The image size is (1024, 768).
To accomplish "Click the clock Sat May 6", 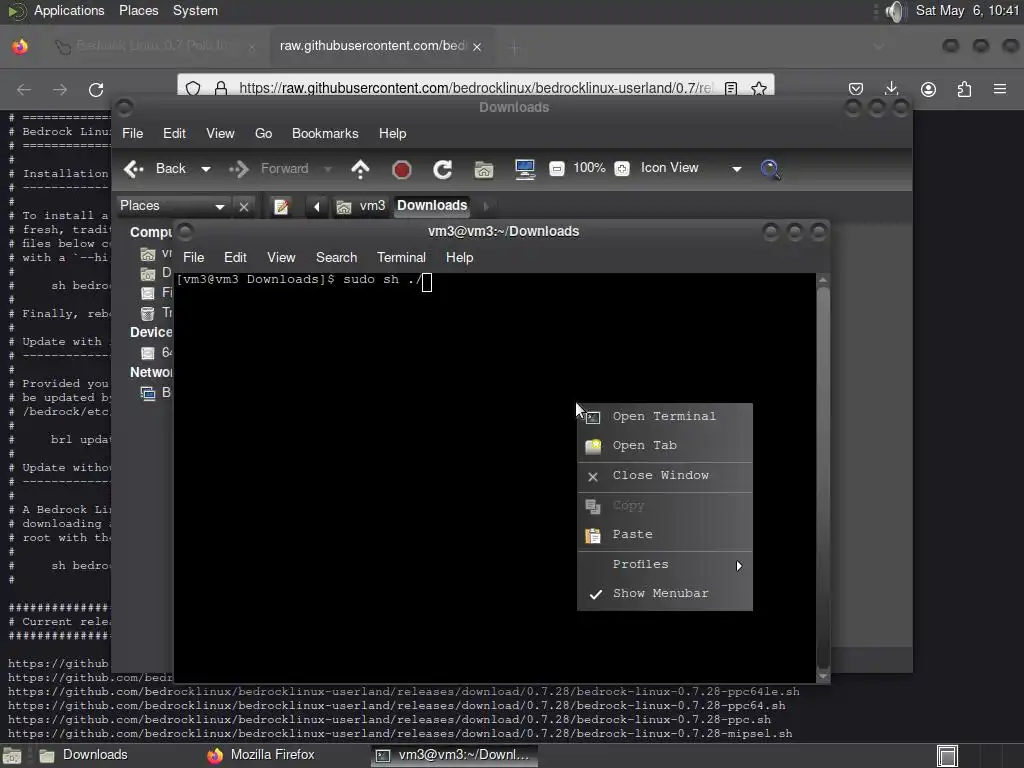I will 967,11.
